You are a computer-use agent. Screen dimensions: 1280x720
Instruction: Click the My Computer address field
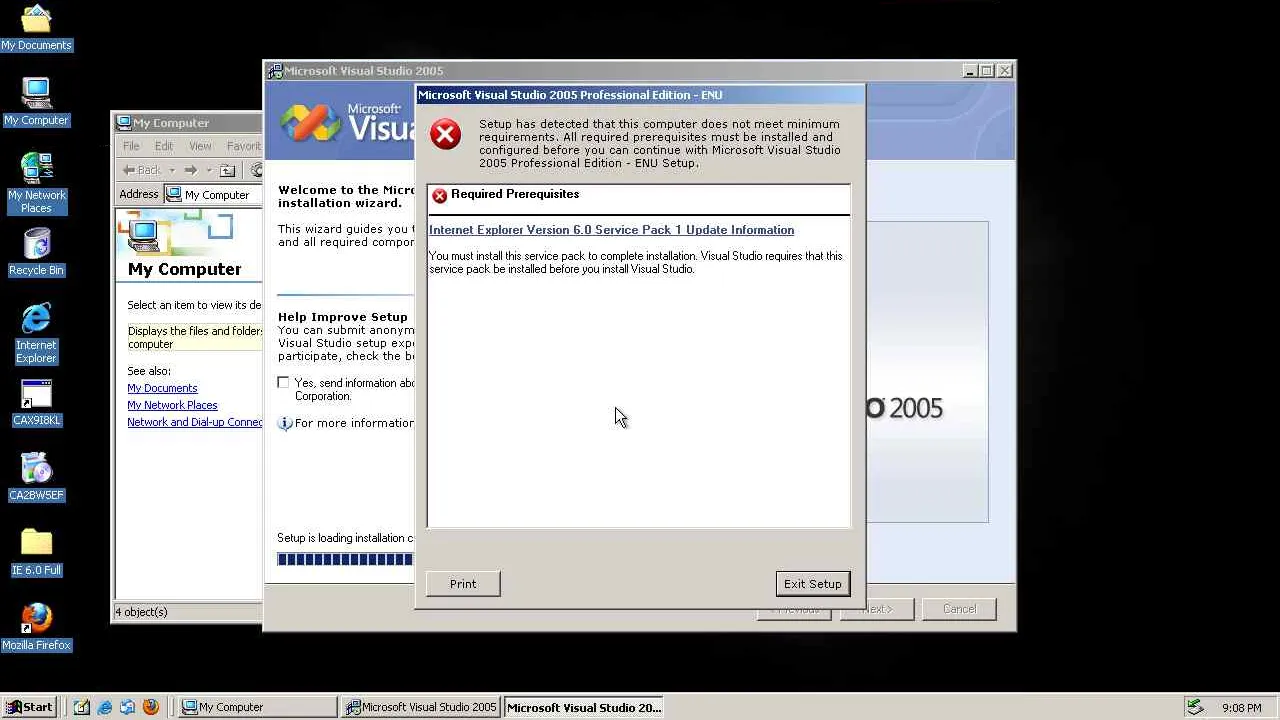coord(213,195)
